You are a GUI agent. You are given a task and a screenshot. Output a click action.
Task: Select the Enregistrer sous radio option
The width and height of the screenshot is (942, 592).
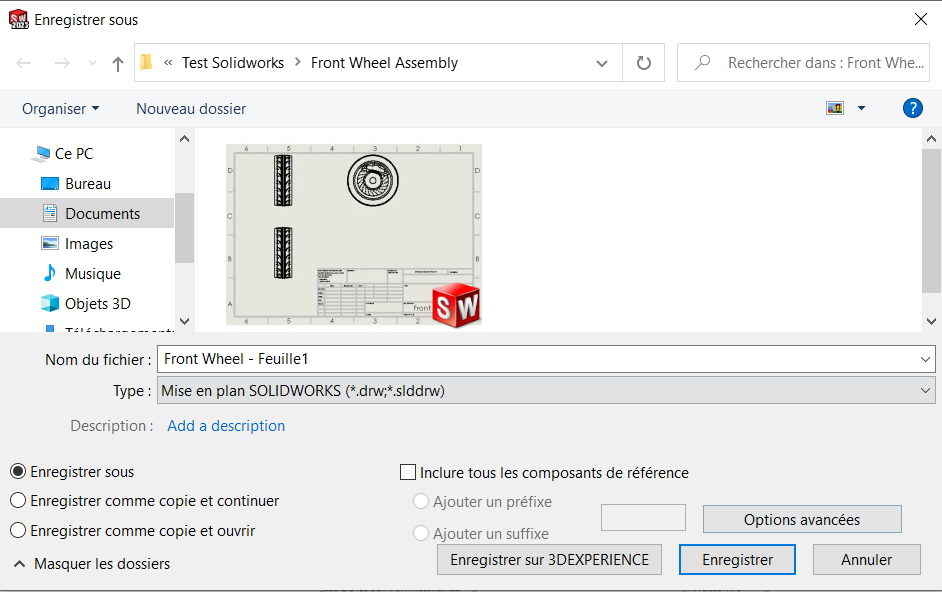click(x=18, y=472)
